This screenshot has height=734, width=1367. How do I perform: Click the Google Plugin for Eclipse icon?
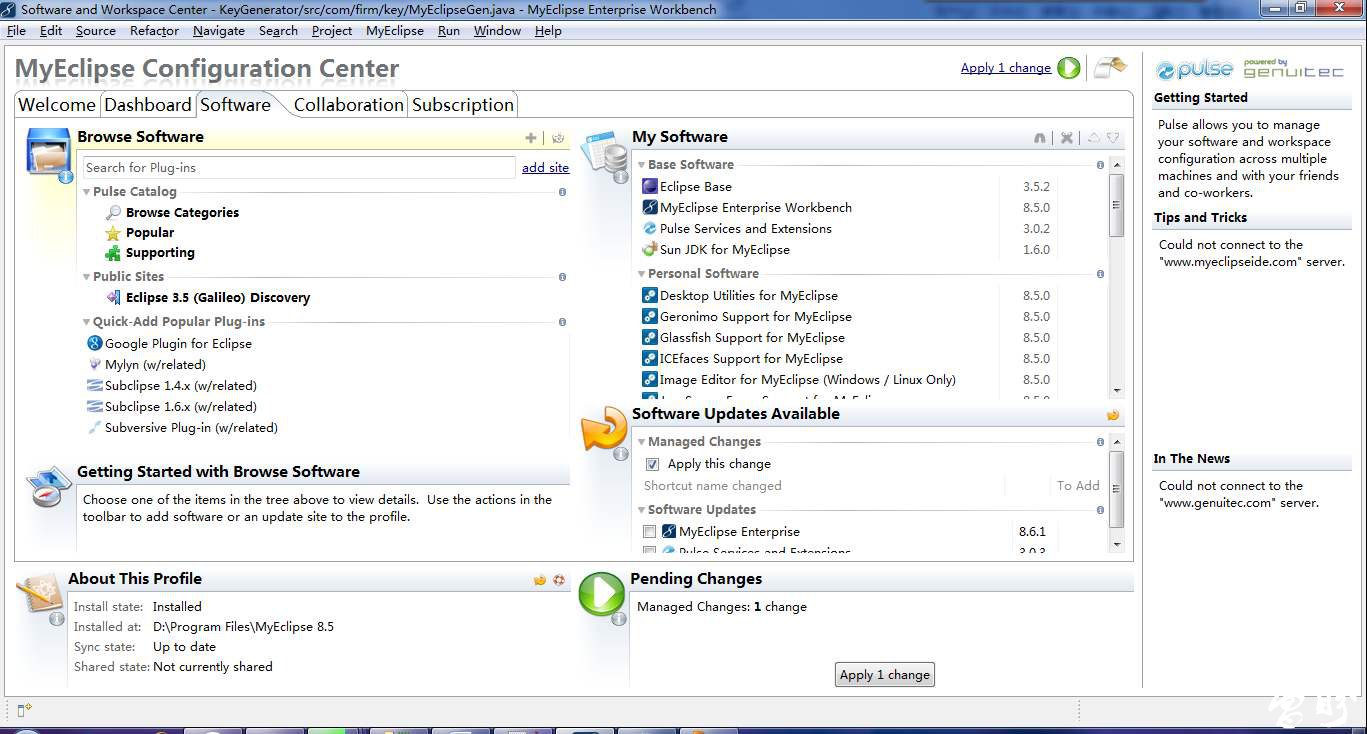pyautogui.click(x=95, y=343)
